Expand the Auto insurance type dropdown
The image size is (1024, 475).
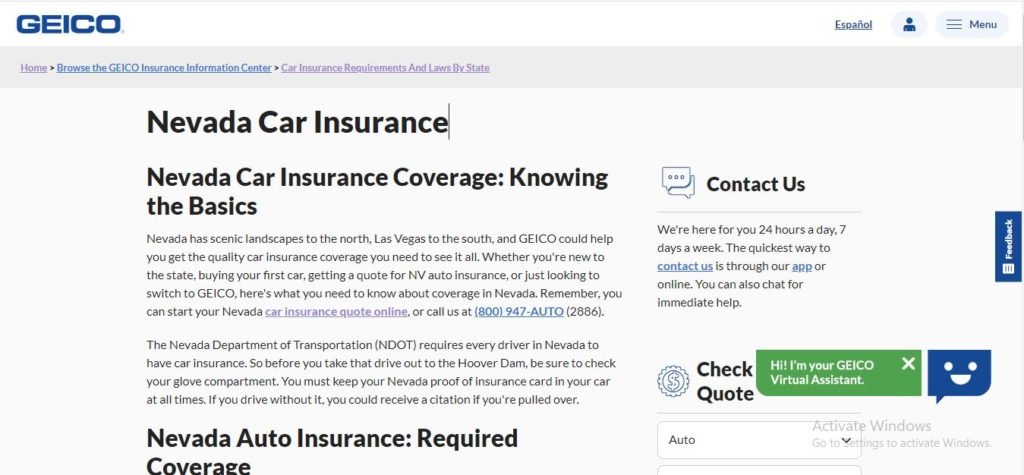point(759,440)
